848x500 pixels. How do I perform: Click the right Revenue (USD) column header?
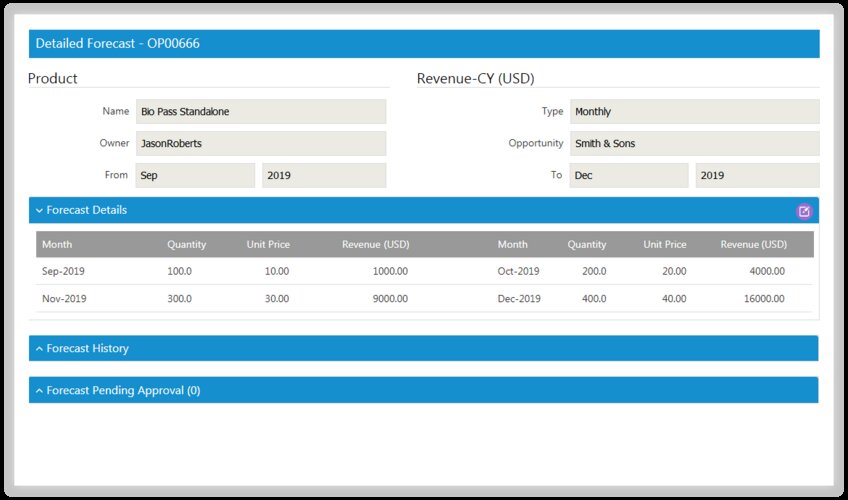click(x=754, y=244)
